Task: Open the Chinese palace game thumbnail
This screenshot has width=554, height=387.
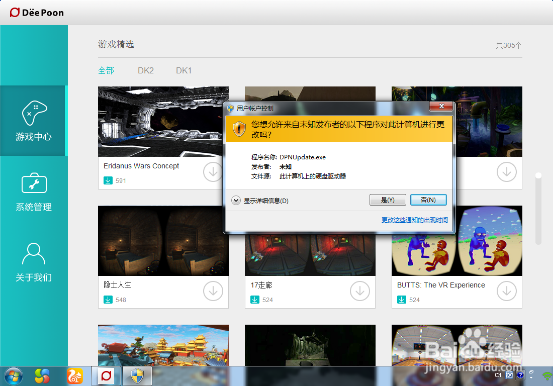Action: (x=163, y=345)
